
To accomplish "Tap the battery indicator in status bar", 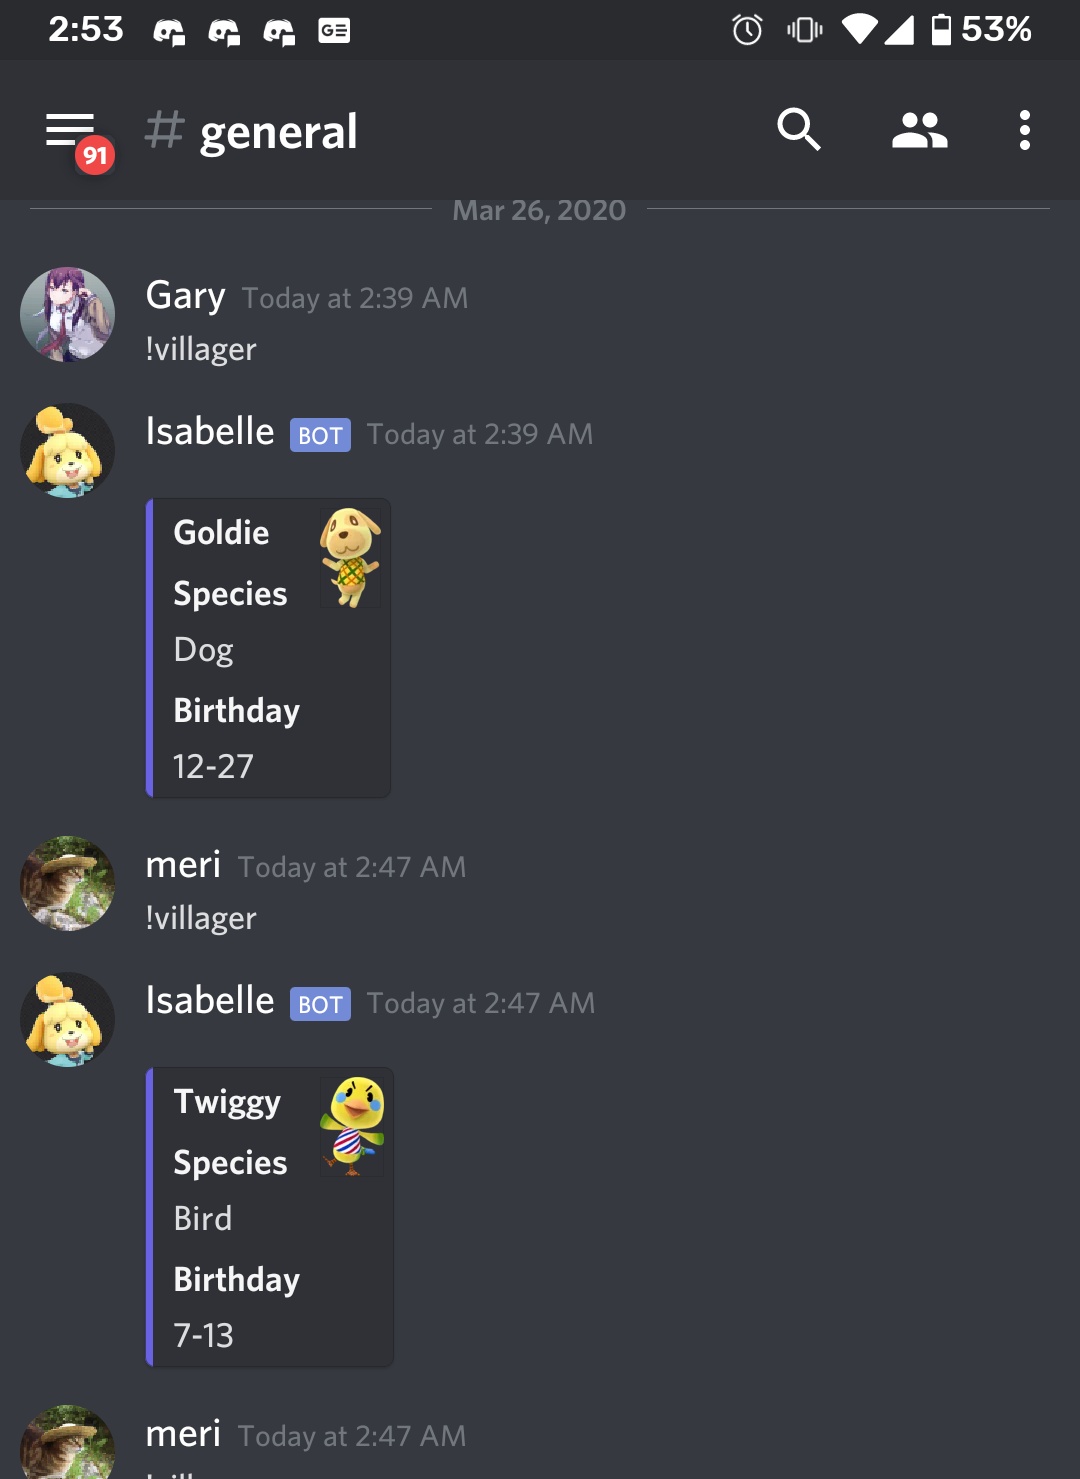I will point(941,29).
